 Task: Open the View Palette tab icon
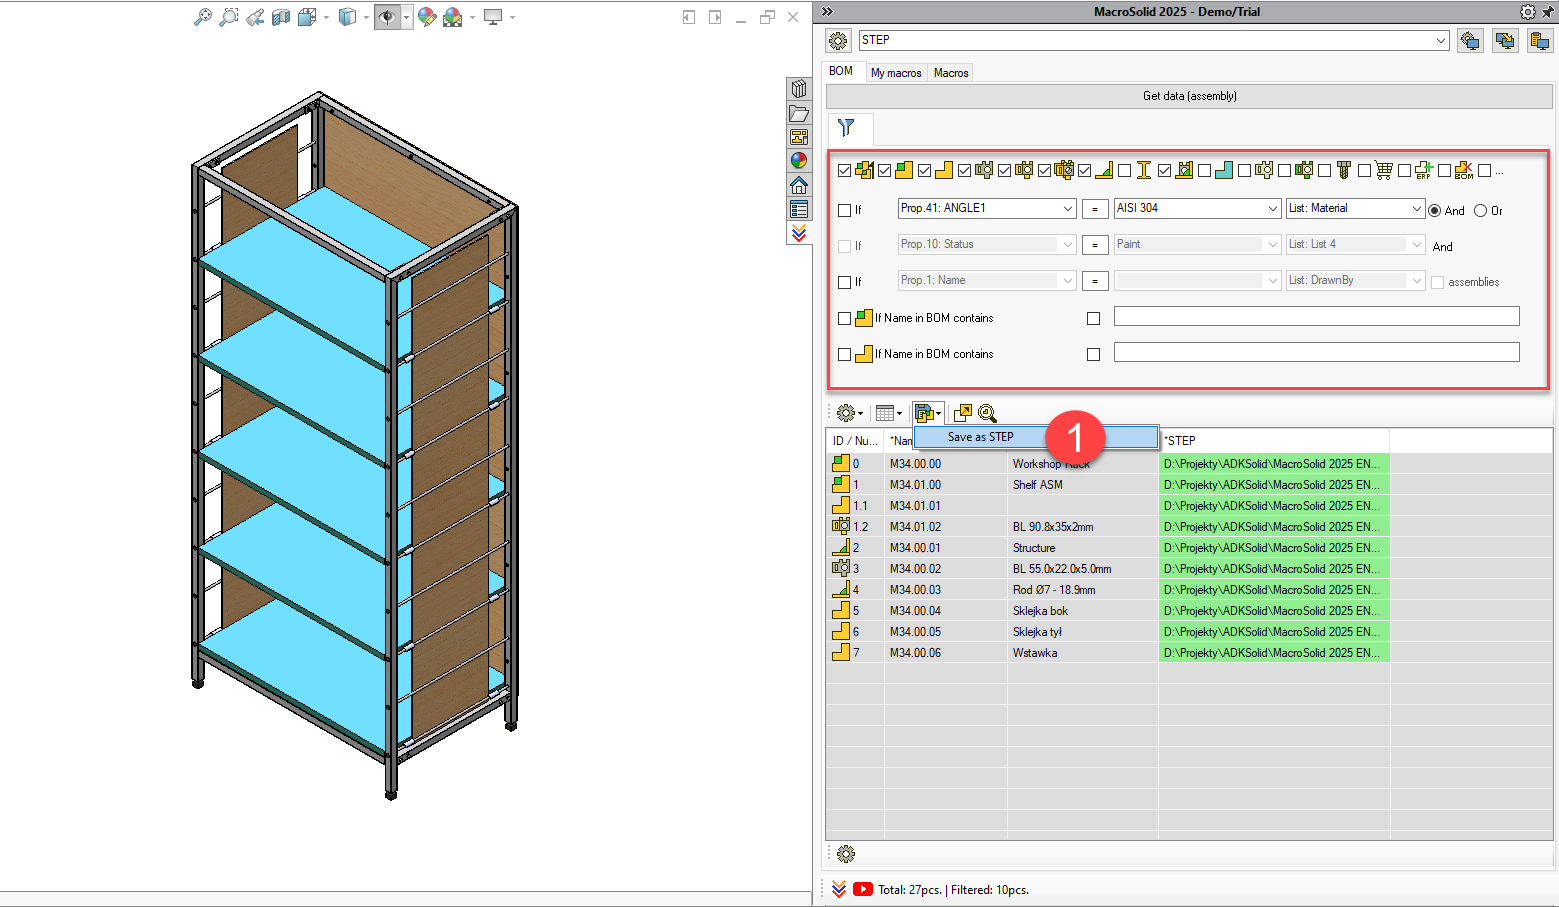[x=799, y=137]
